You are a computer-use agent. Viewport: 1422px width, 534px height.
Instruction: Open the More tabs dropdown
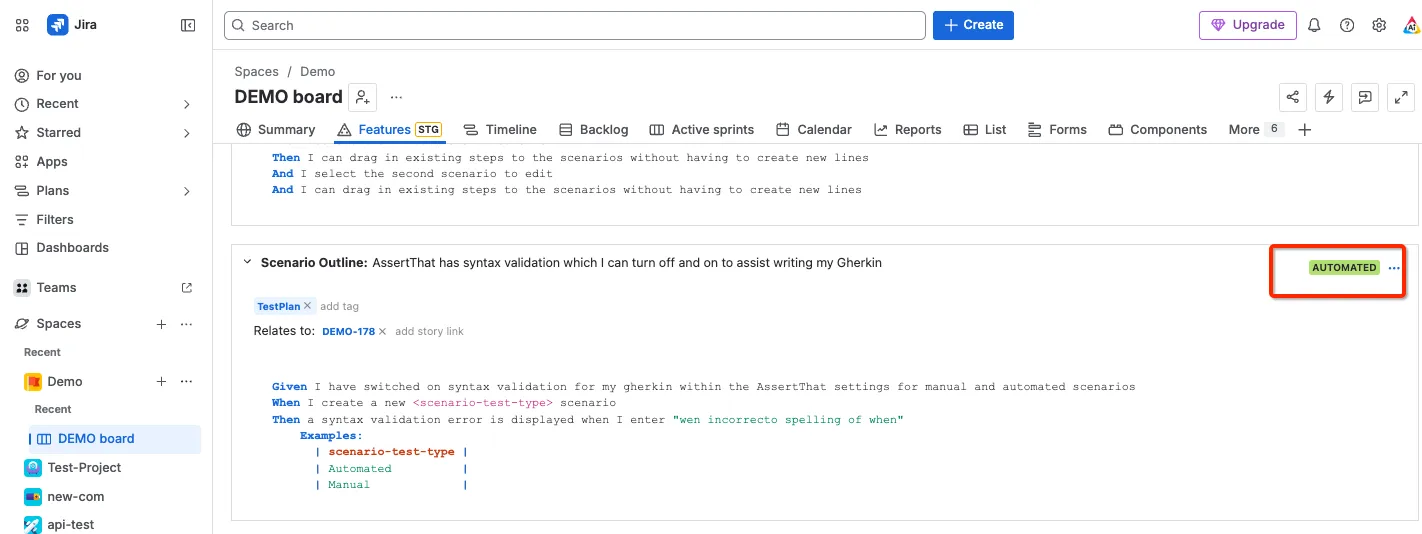point(1255,129)
